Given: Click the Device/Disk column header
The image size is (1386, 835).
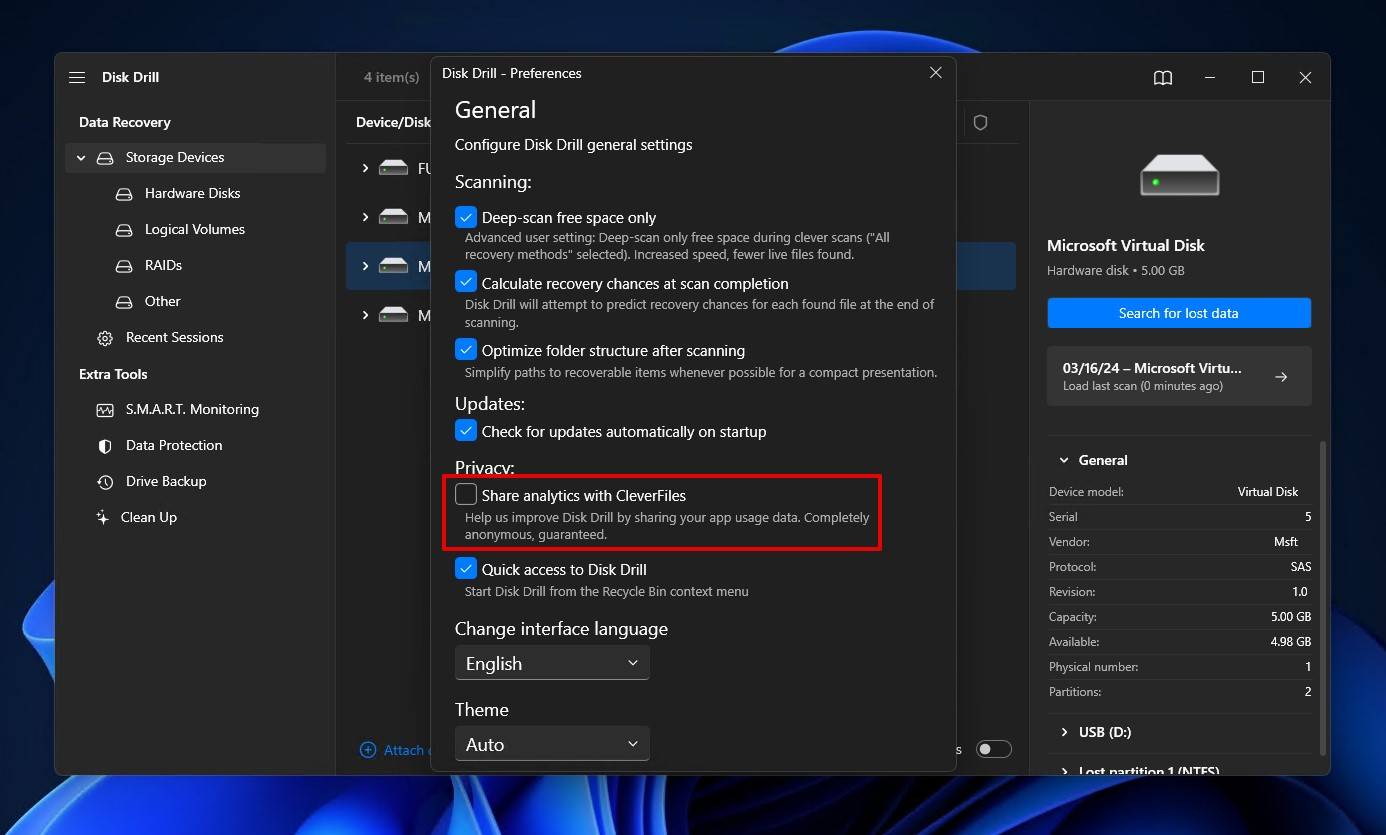Looking at the screenshot, I should (x=393, y=122).
